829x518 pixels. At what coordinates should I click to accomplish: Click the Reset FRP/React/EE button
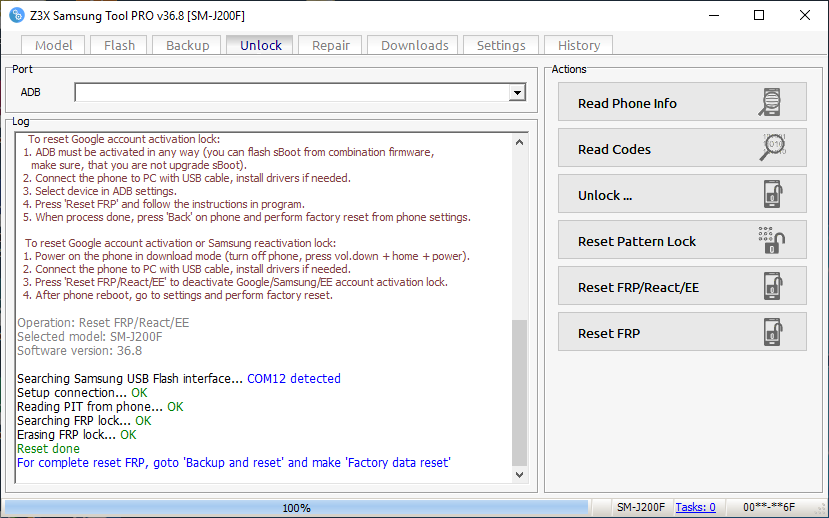(682, 285)
